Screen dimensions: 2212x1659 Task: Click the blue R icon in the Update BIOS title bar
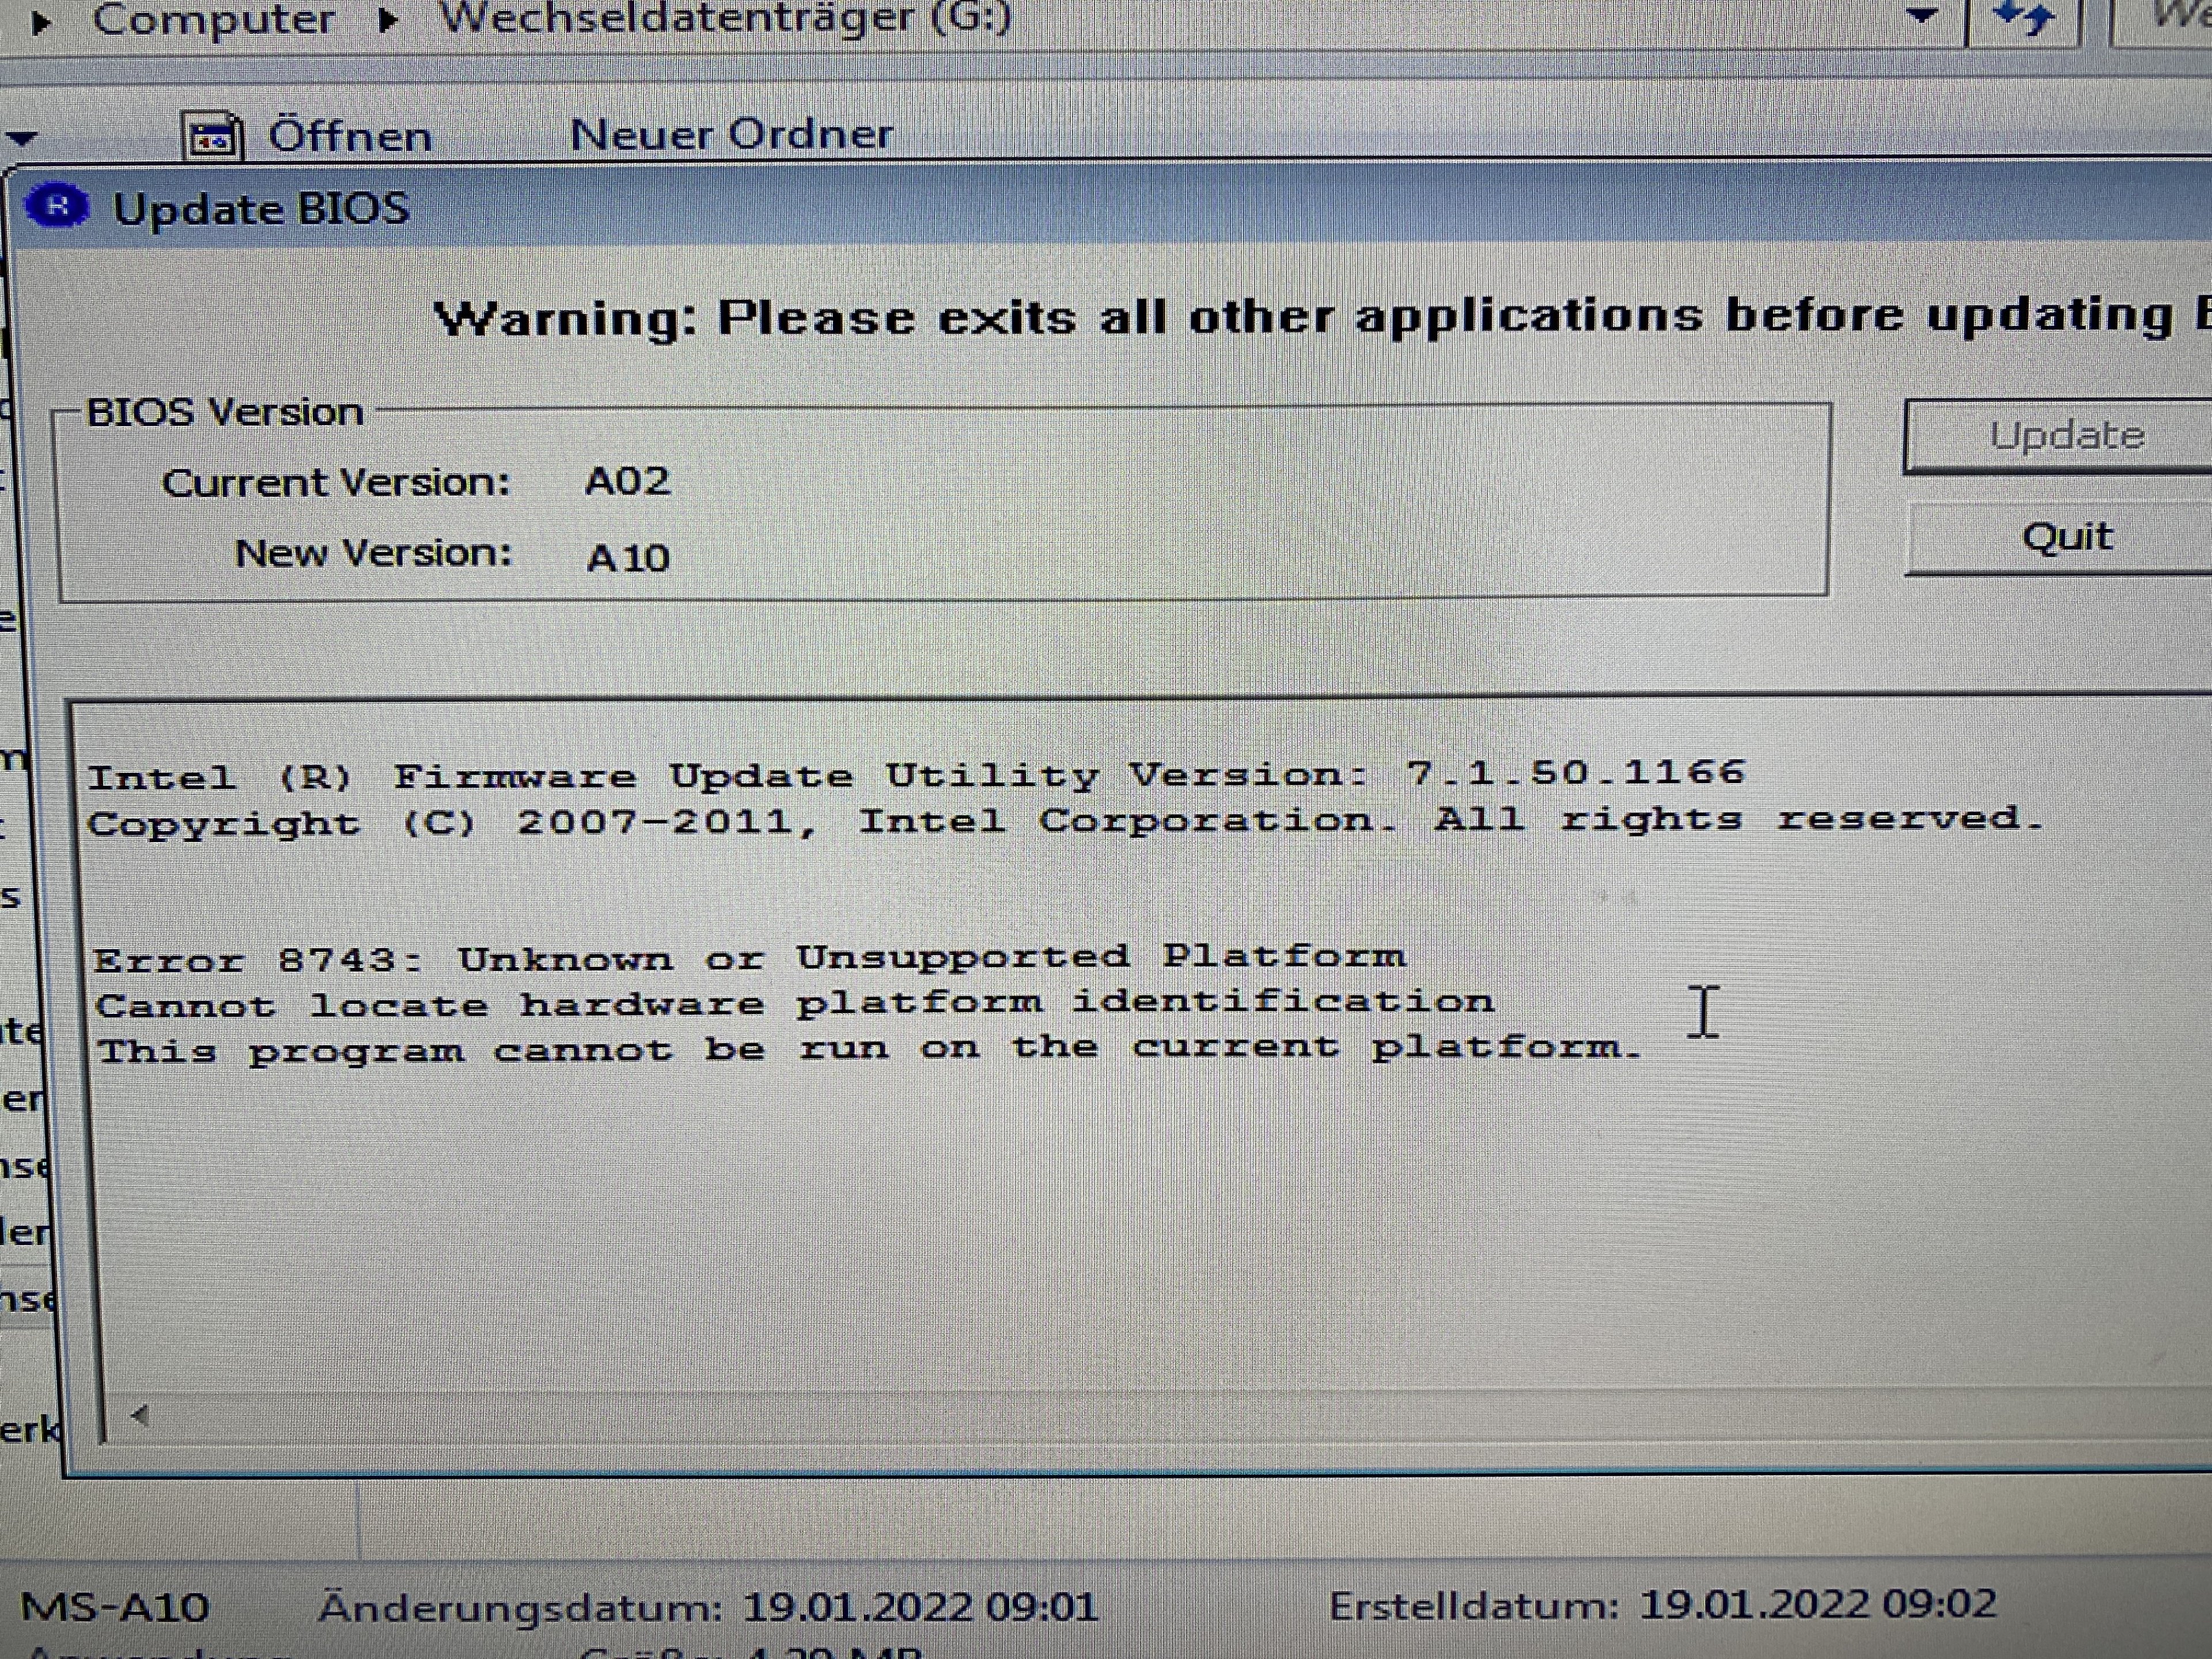pyautogui.click(x=57, y=207)
